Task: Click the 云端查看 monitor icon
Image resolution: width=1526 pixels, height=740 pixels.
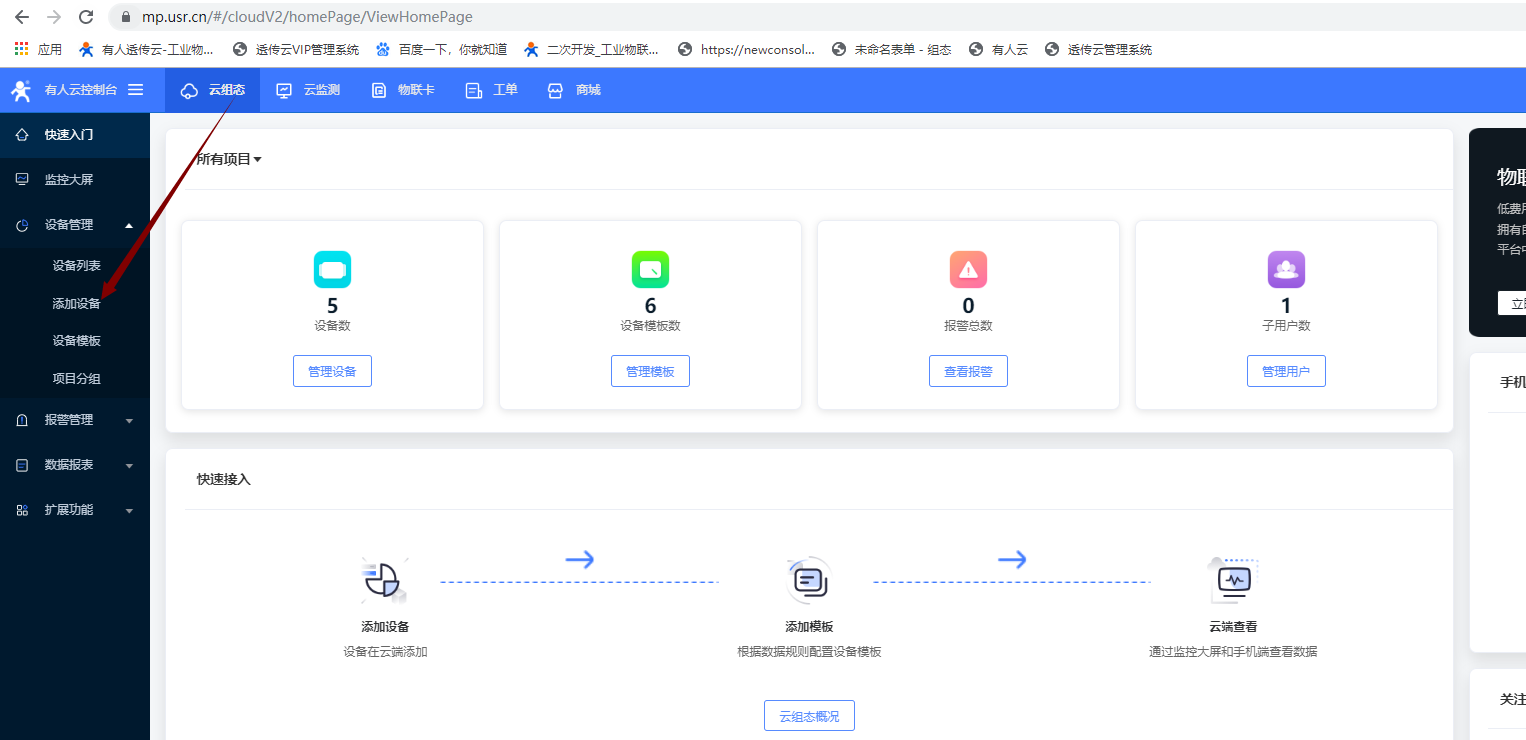Action: point(1233,581)
